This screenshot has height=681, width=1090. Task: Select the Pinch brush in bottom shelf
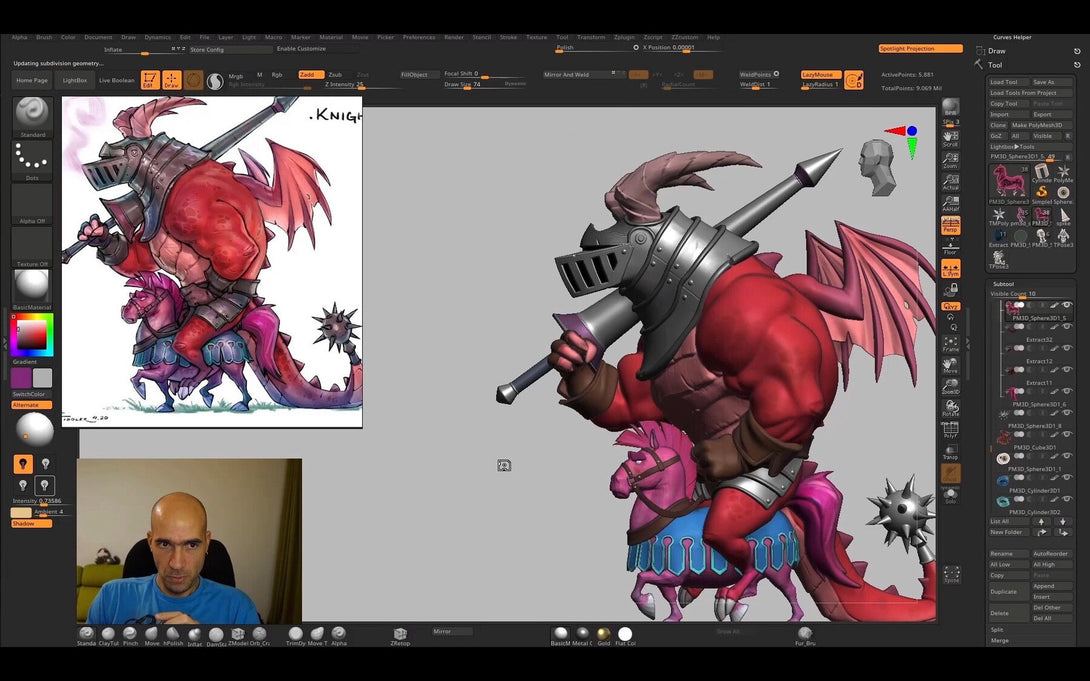(130, 636)
